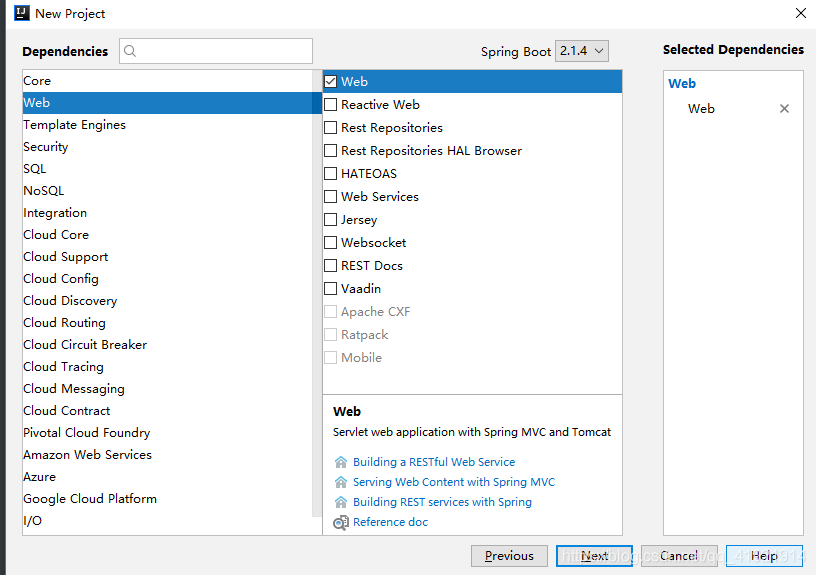
Task: Open Serving Web Content with Spring MVC
Action: (x=454, y=482)
